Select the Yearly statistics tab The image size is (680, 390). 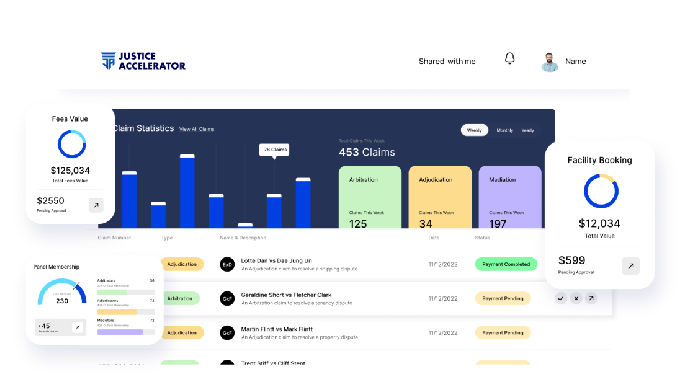click(x=528, y=130)
